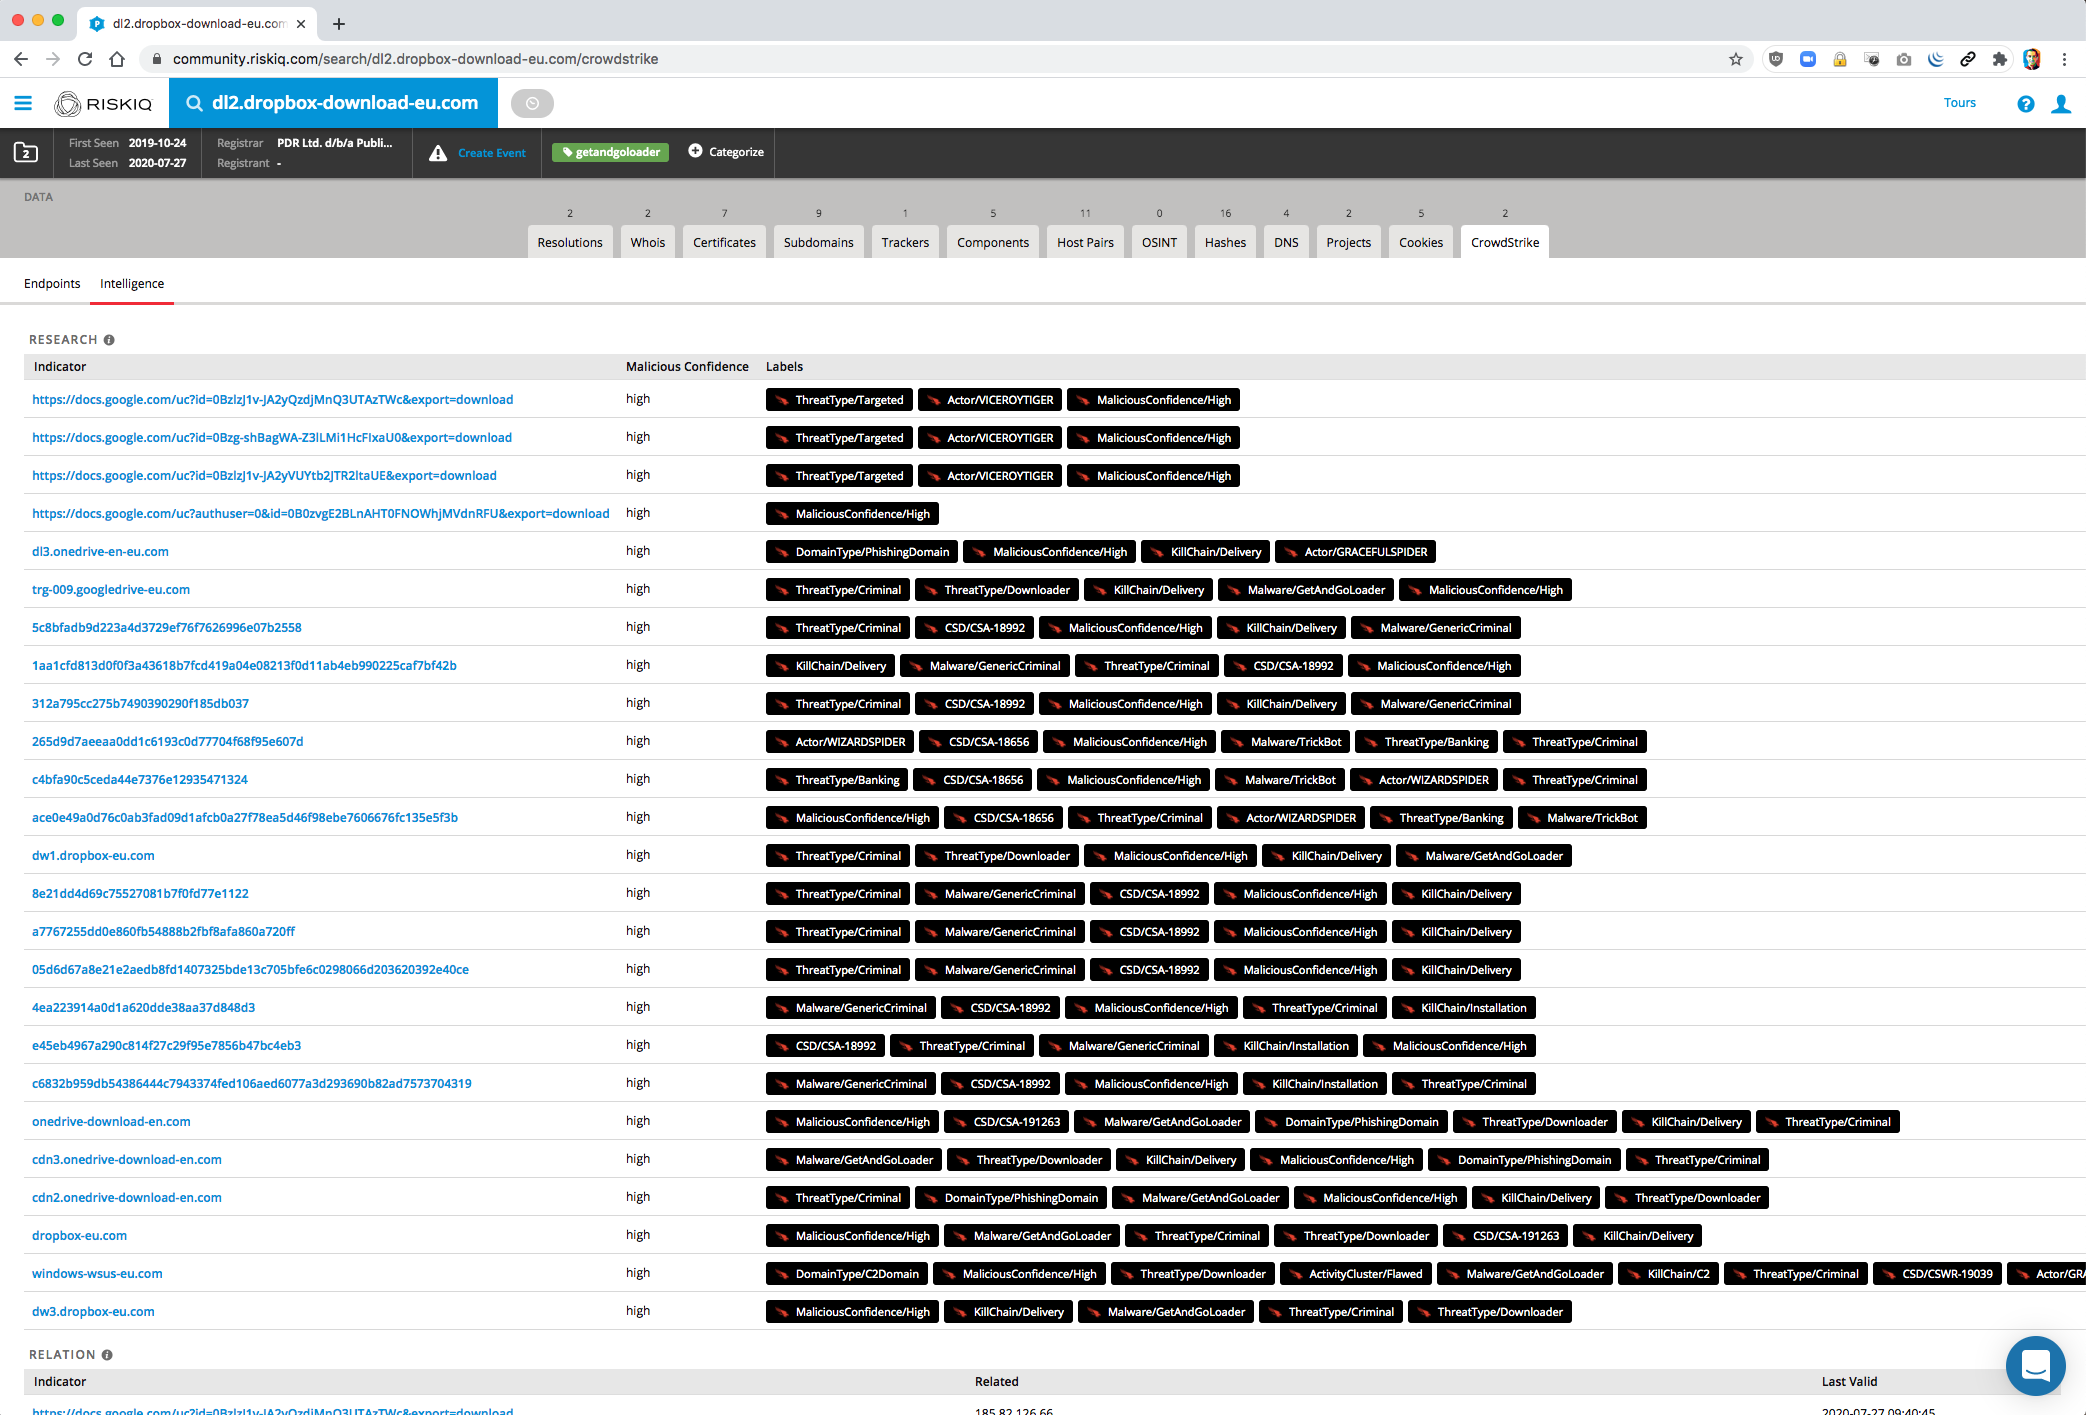
Task: Open Chrome three-dot menu
Action: point(2064,59)
